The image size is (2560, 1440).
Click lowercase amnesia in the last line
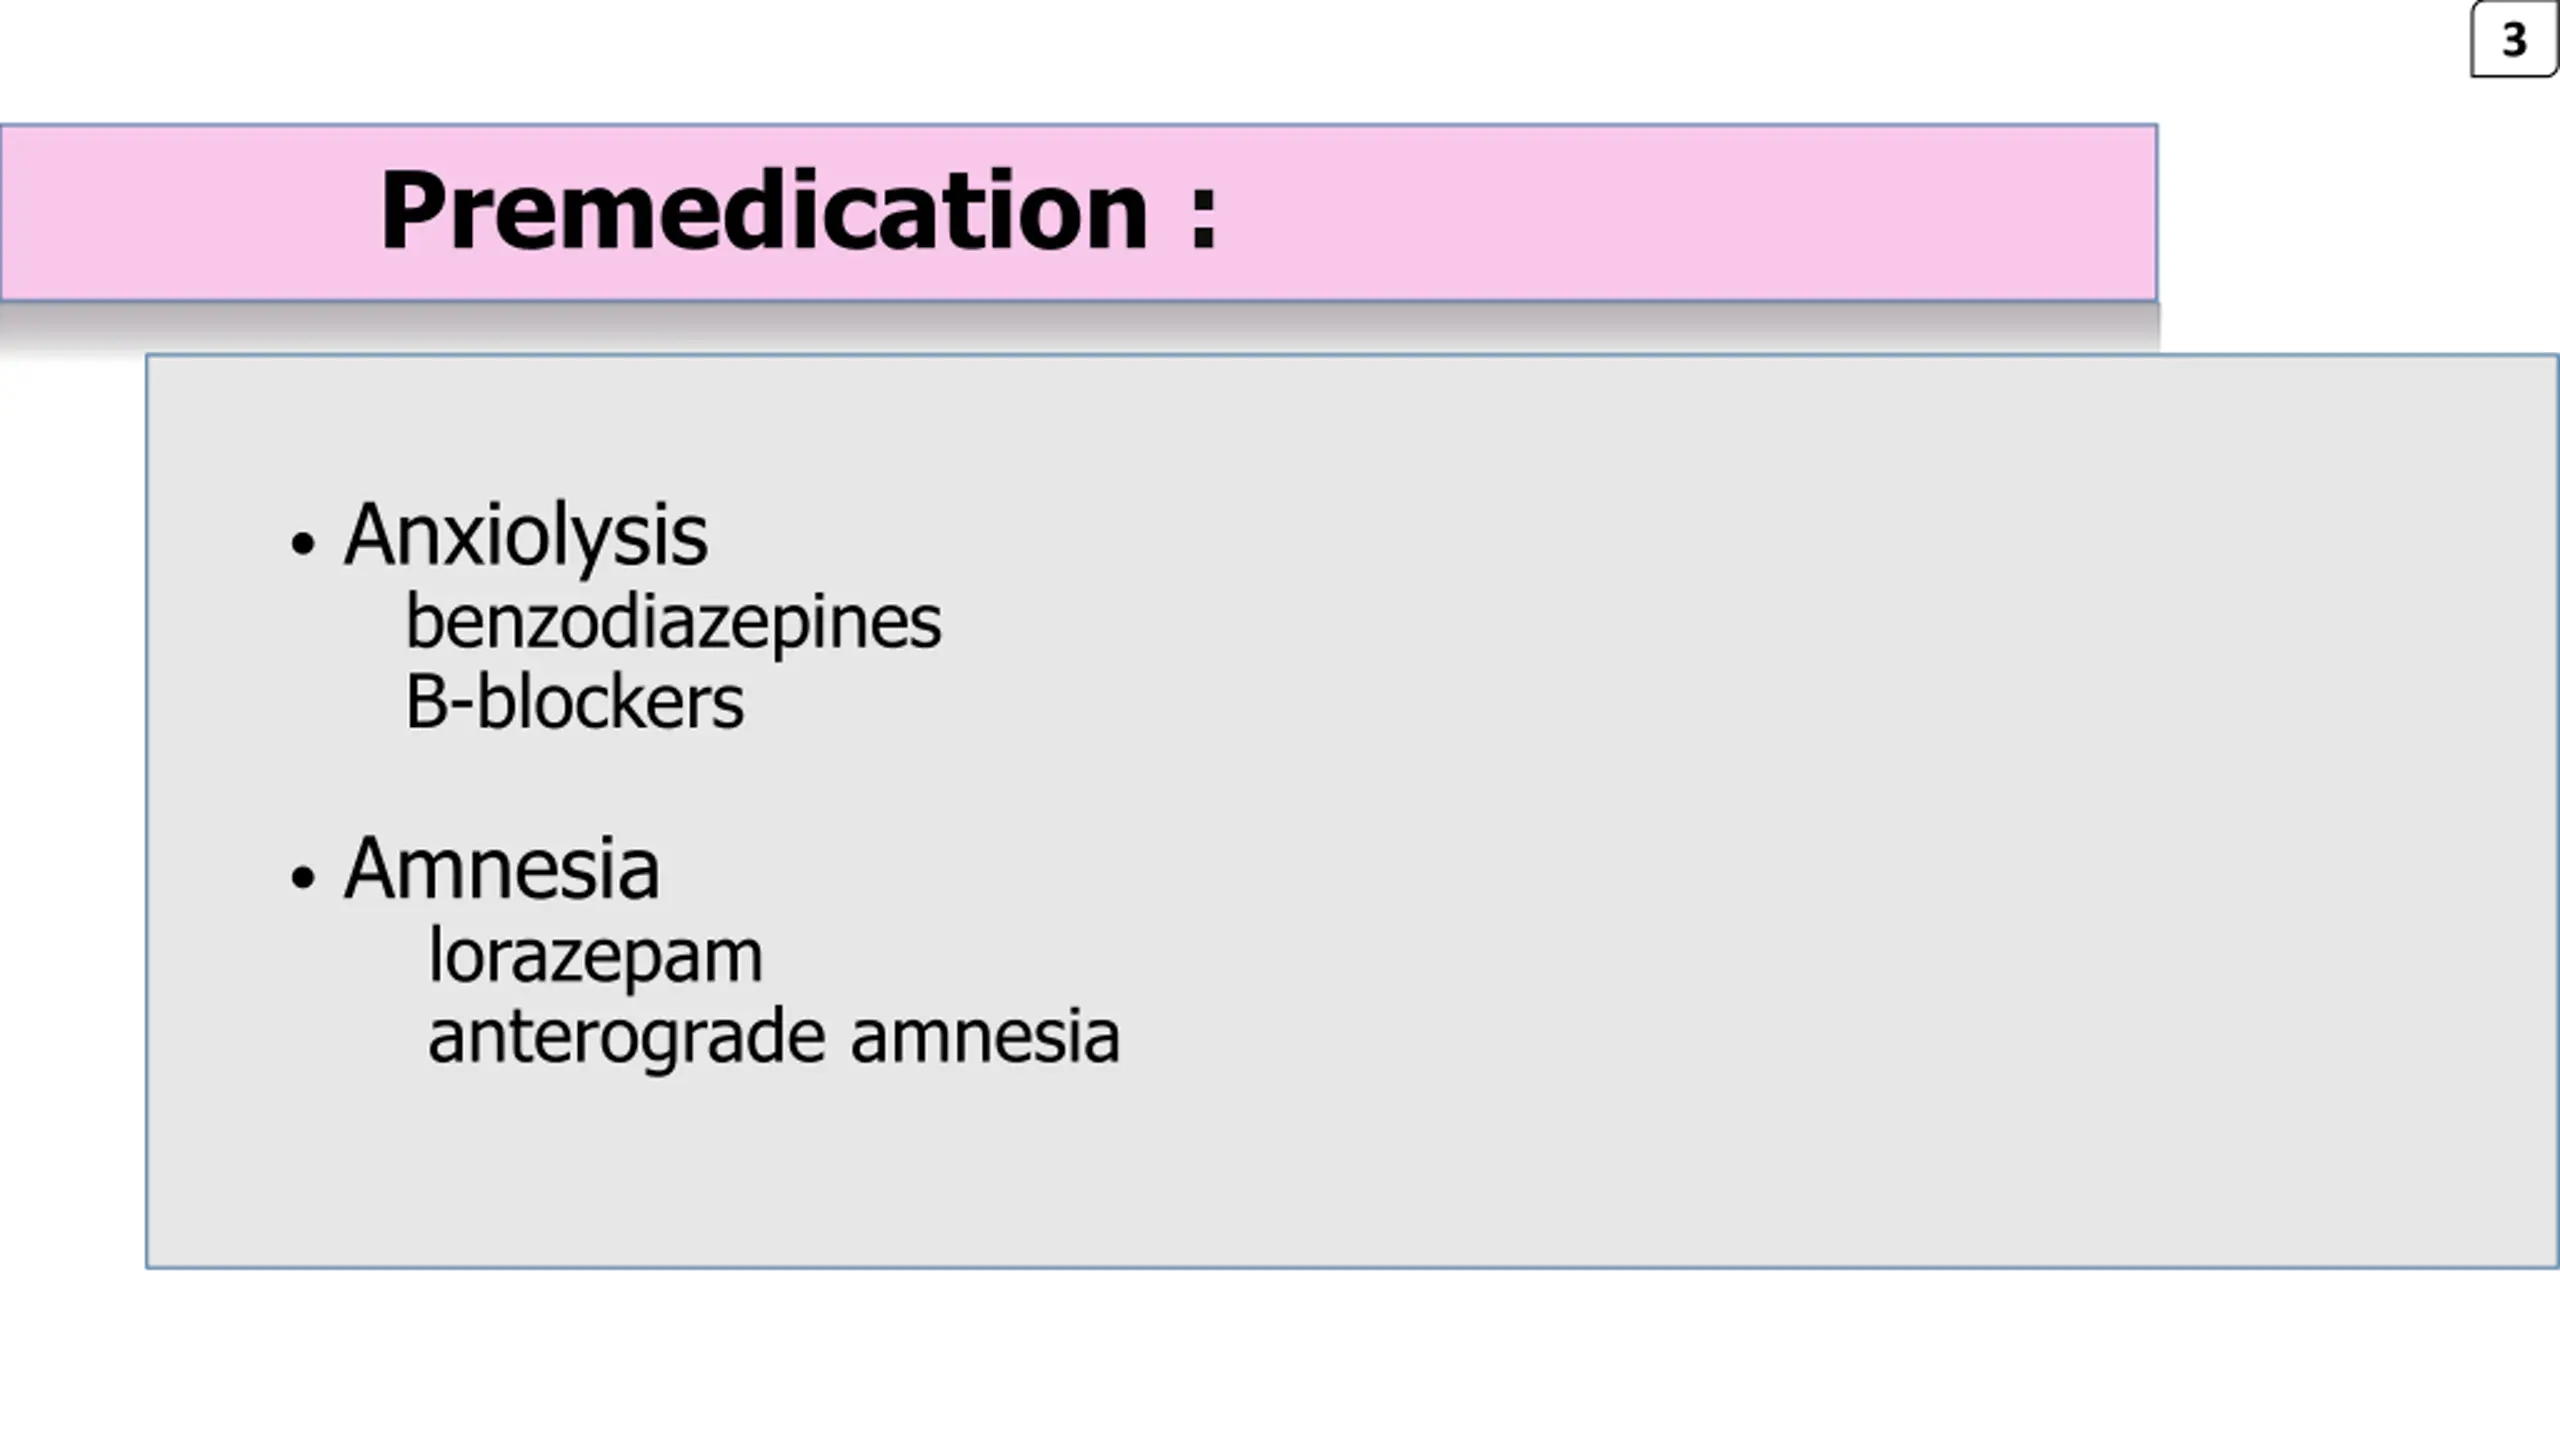985,1037
